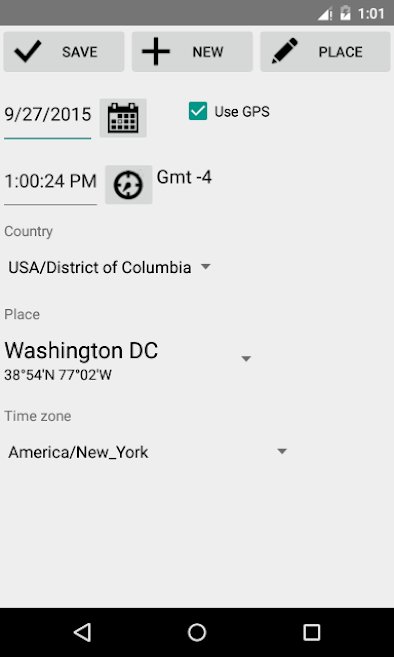Image resolution: width=394 pixels, height=657 pixels.
Task: Expand the America/New_York time zone dropdown
Action: (148, 452)
